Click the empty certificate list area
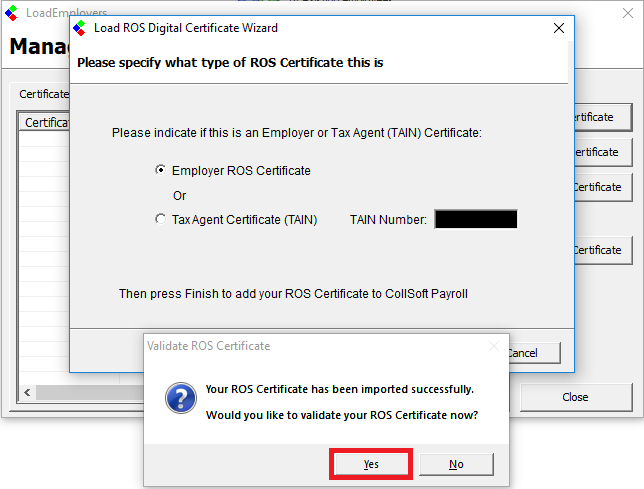The height and width of the screenshot is (489, 644). (45, 250)
